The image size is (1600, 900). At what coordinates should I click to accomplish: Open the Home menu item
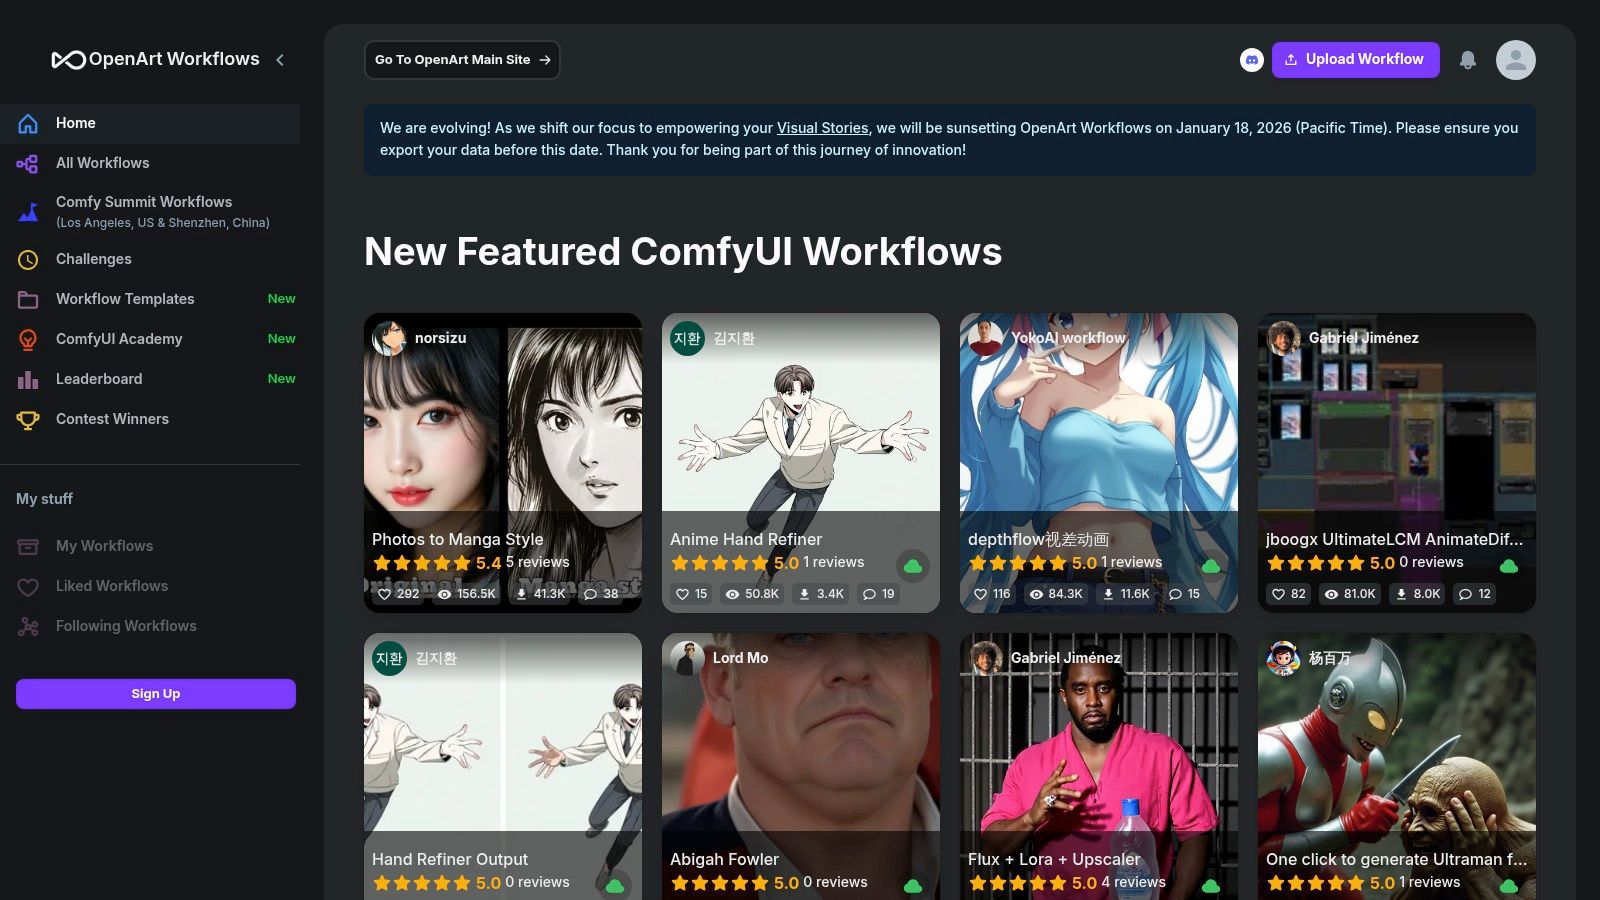tap(76, 122)
